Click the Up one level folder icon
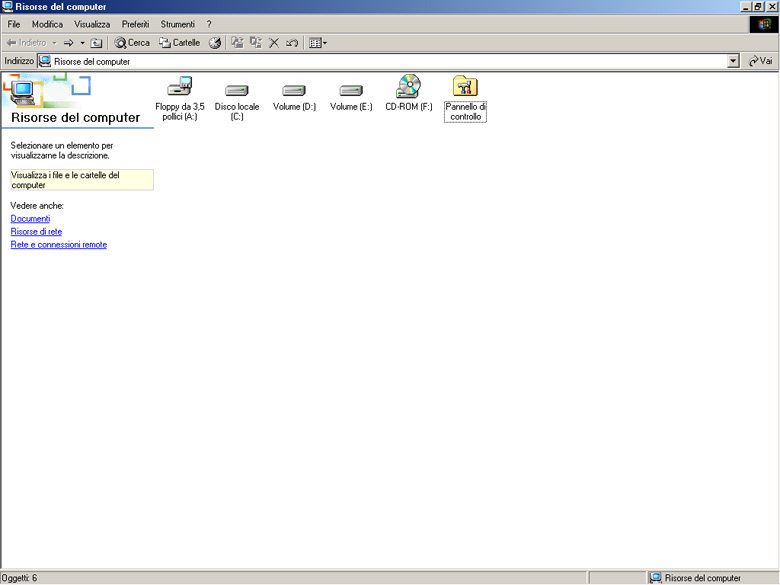The height and width of the screenshot is (585, 780). pyautogui.click(x=96, y=43)
